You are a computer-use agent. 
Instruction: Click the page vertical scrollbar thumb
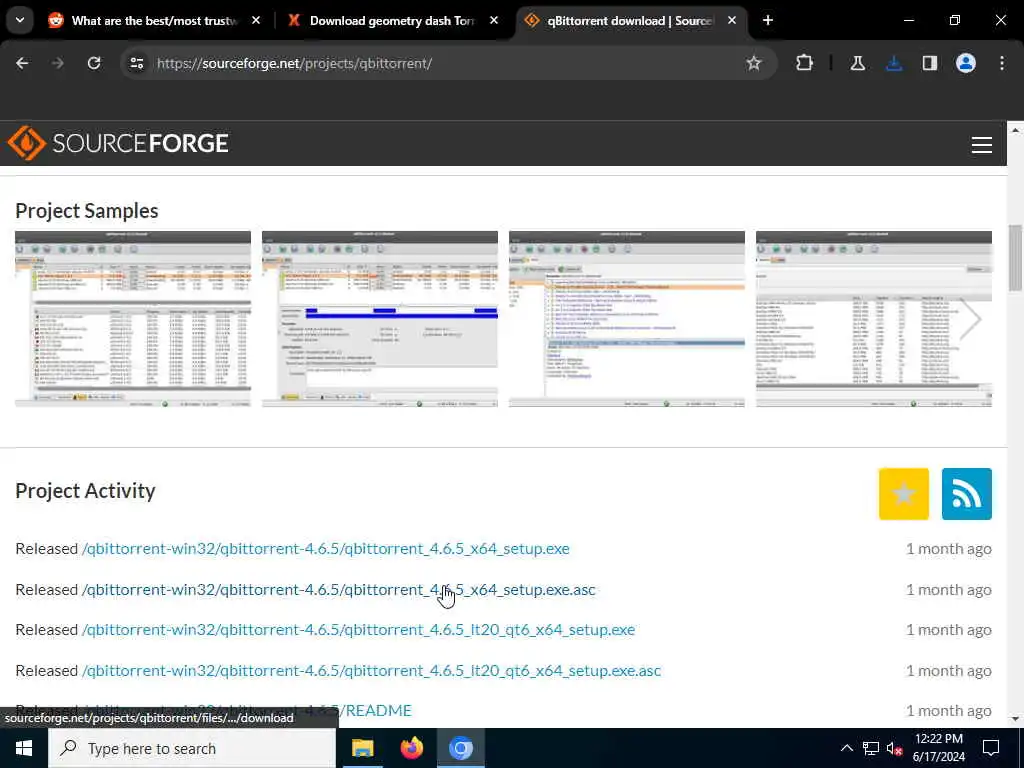(x=1015, y=257)
